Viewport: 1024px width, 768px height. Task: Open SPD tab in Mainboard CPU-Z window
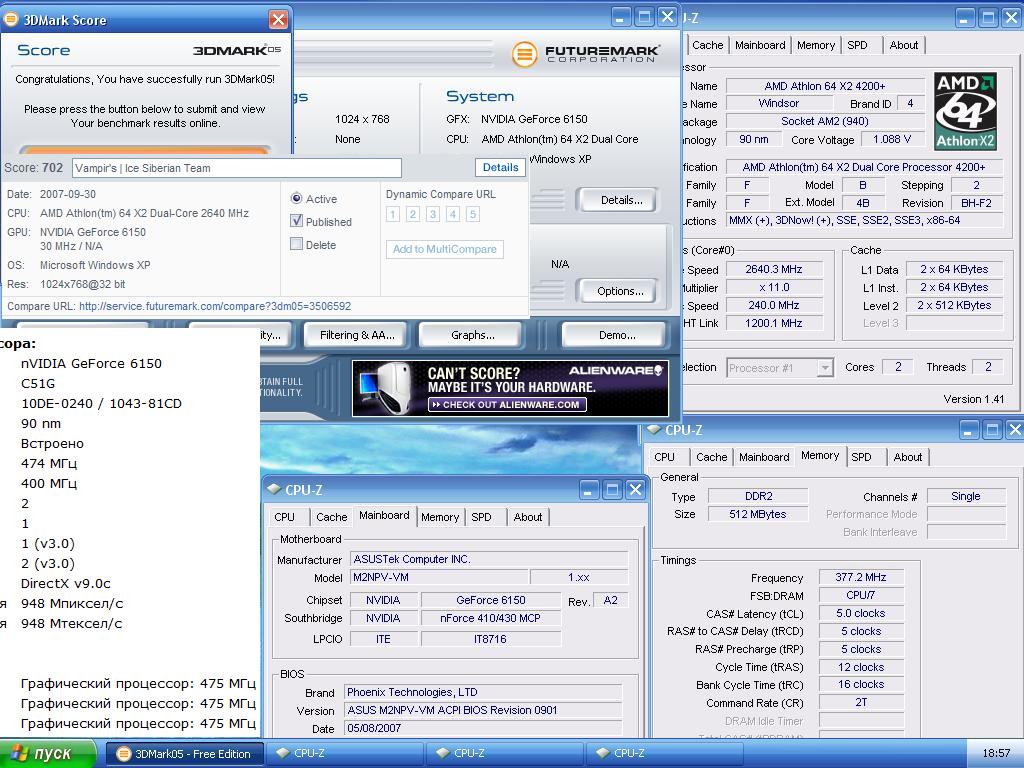(x=481, y=517)
